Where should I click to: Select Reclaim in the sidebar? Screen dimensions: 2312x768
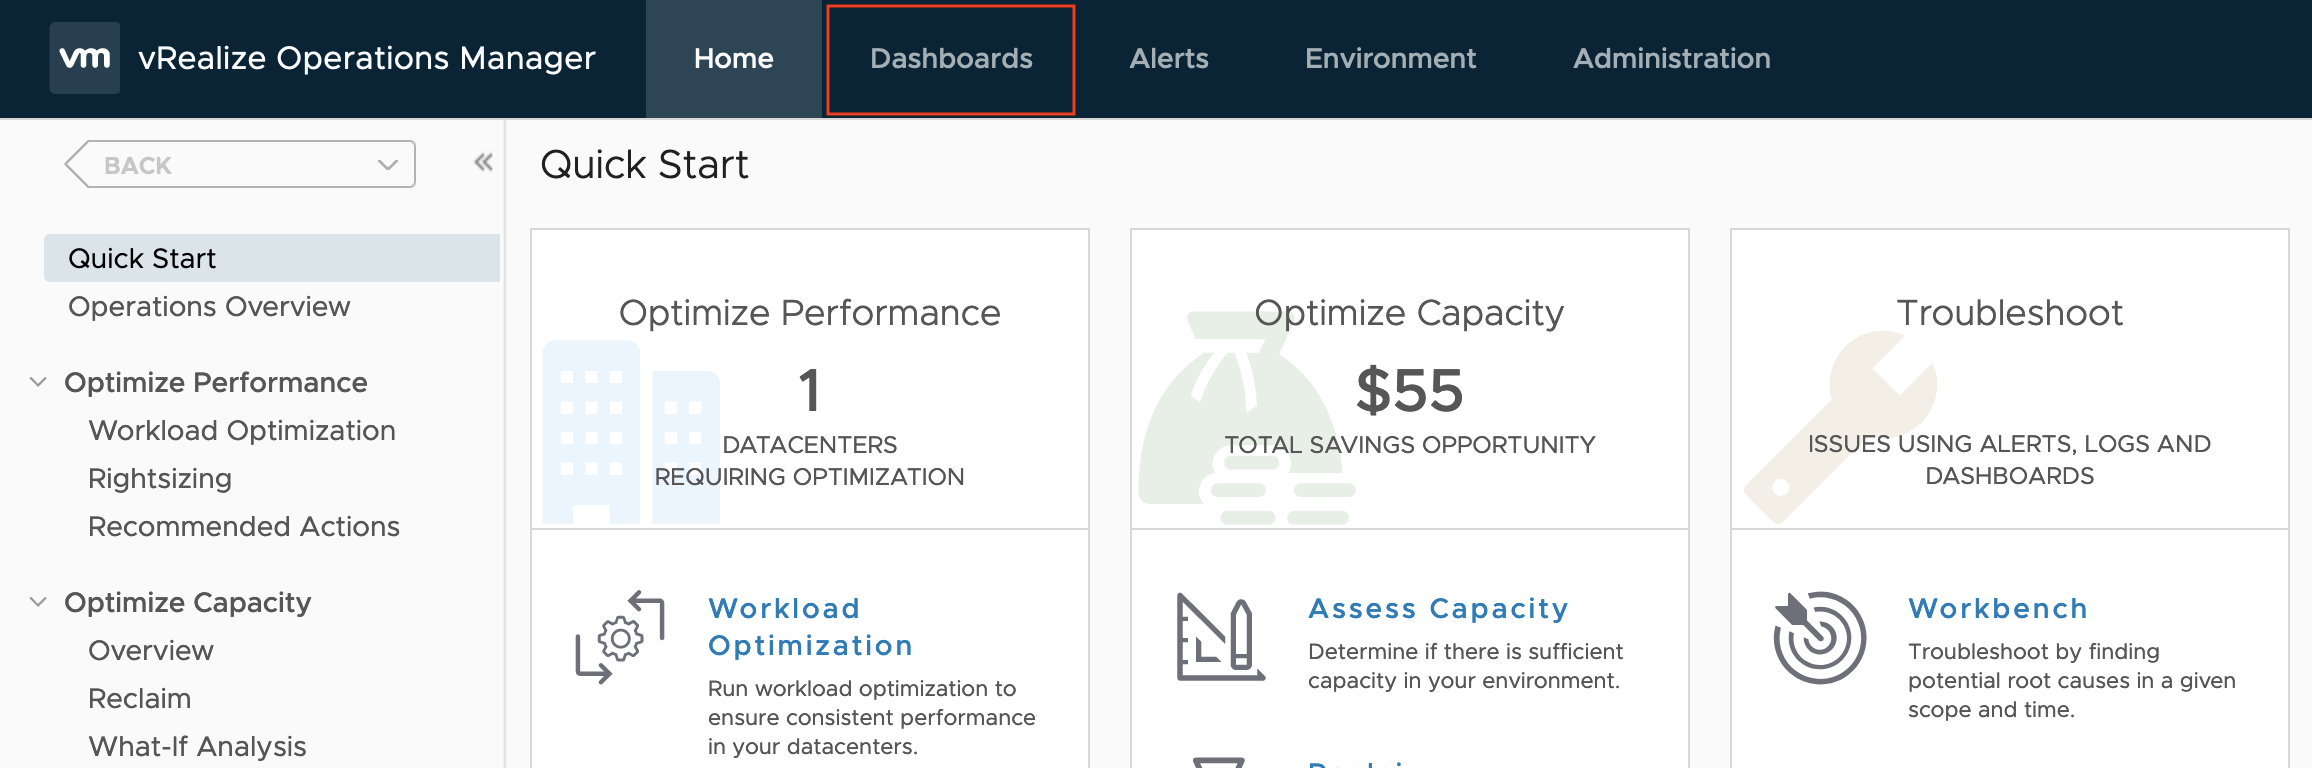pyautogui.click(x=140, y=698)
